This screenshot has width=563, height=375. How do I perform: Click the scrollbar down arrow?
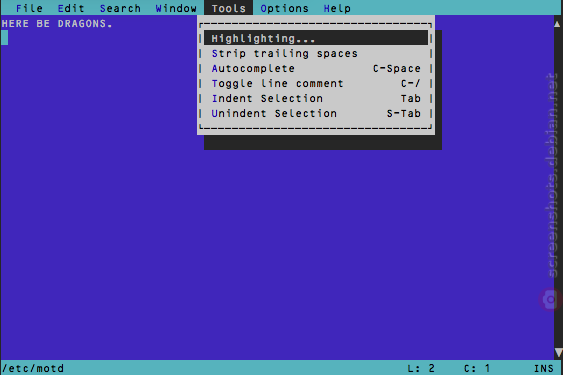pos(558,352)
